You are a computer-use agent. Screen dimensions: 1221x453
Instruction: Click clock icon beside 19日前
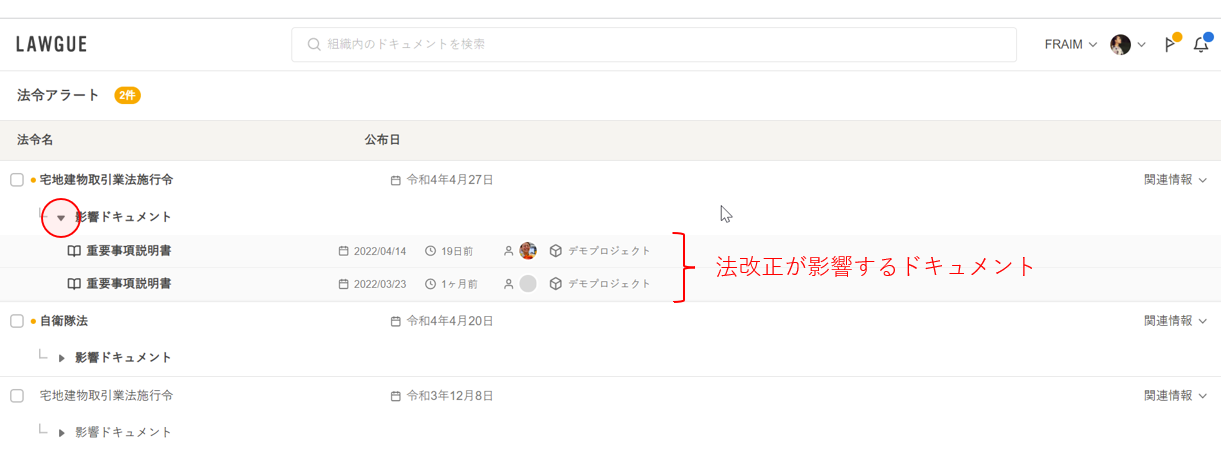point(430,251)
